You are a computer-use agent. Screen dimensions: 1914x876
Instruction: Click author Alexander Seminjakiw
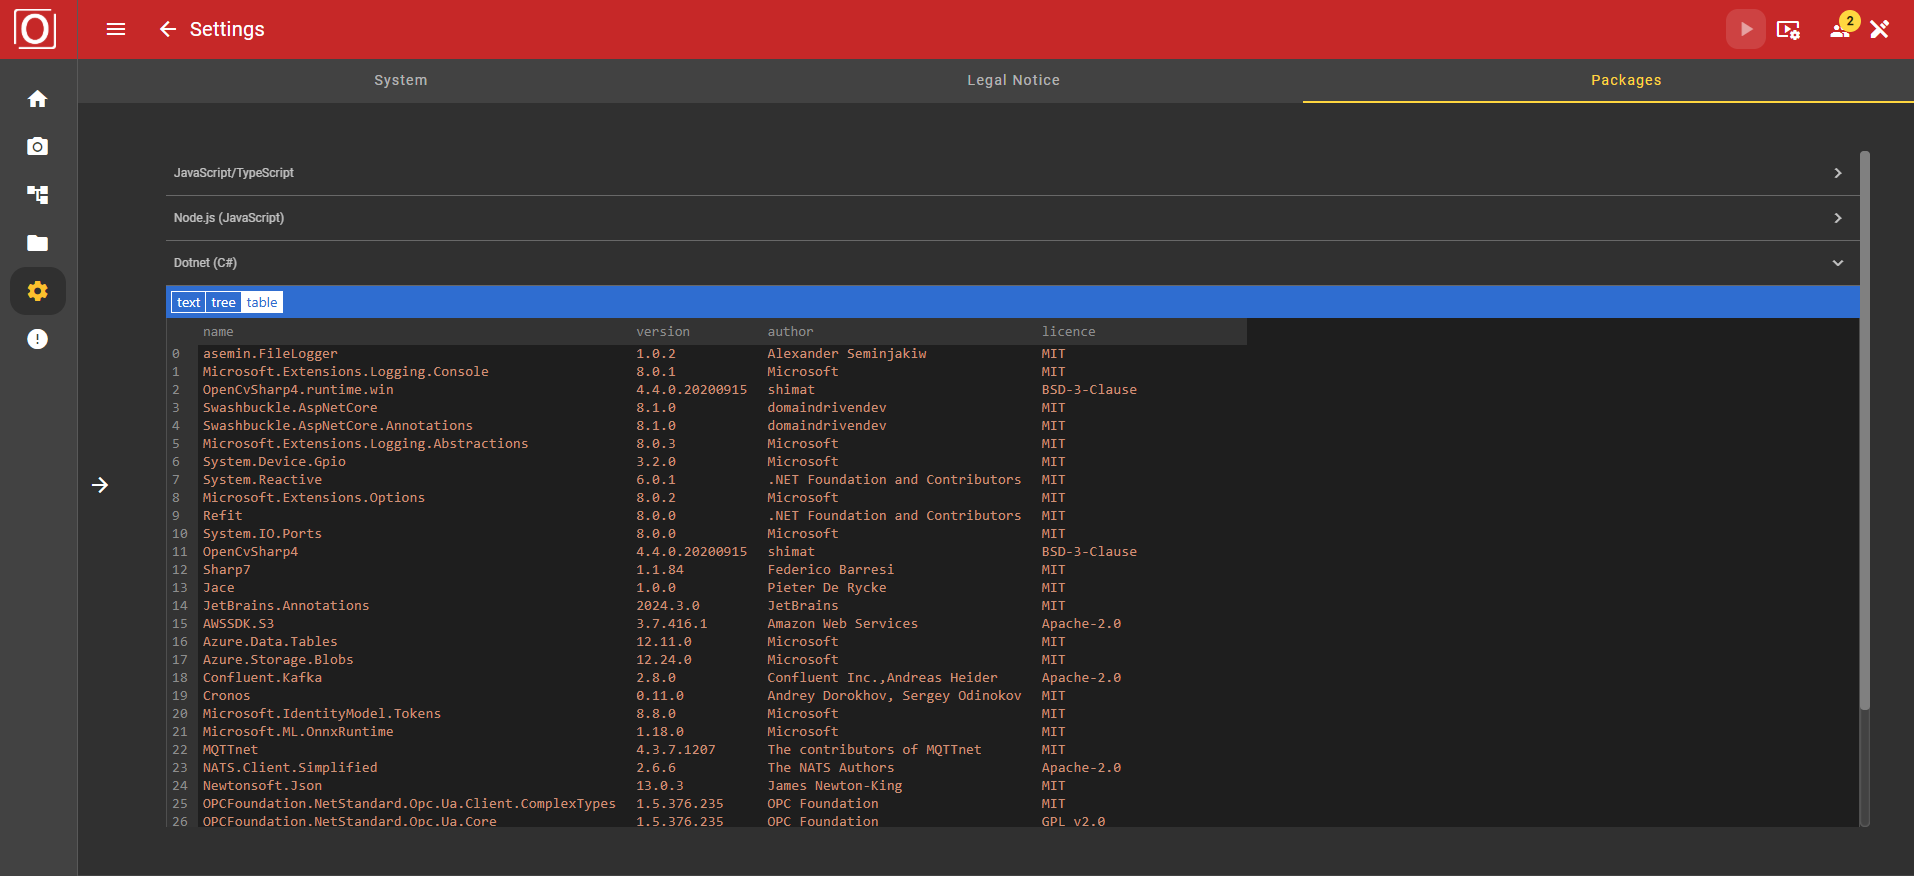point(847,354)
